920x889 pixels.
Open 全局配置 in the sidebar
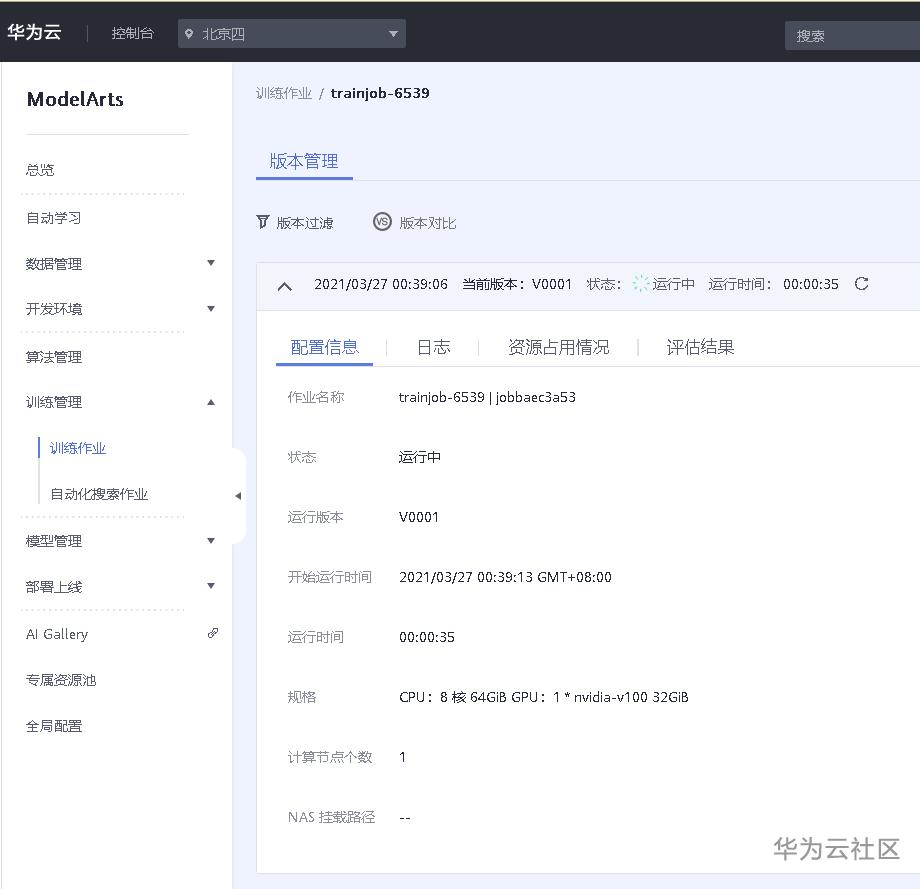[53, 726]
